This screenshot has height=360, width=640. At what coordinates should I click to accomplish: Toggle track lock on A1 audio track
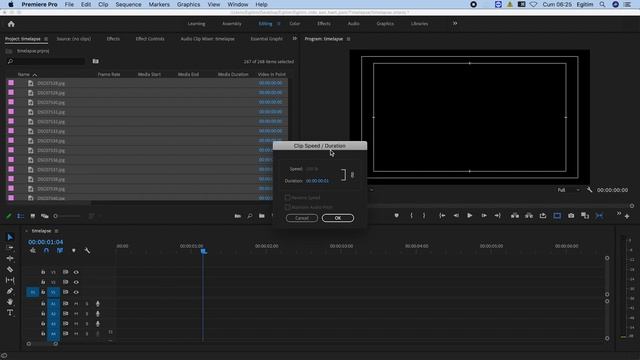pyautogui.click(x=43, y=304)
